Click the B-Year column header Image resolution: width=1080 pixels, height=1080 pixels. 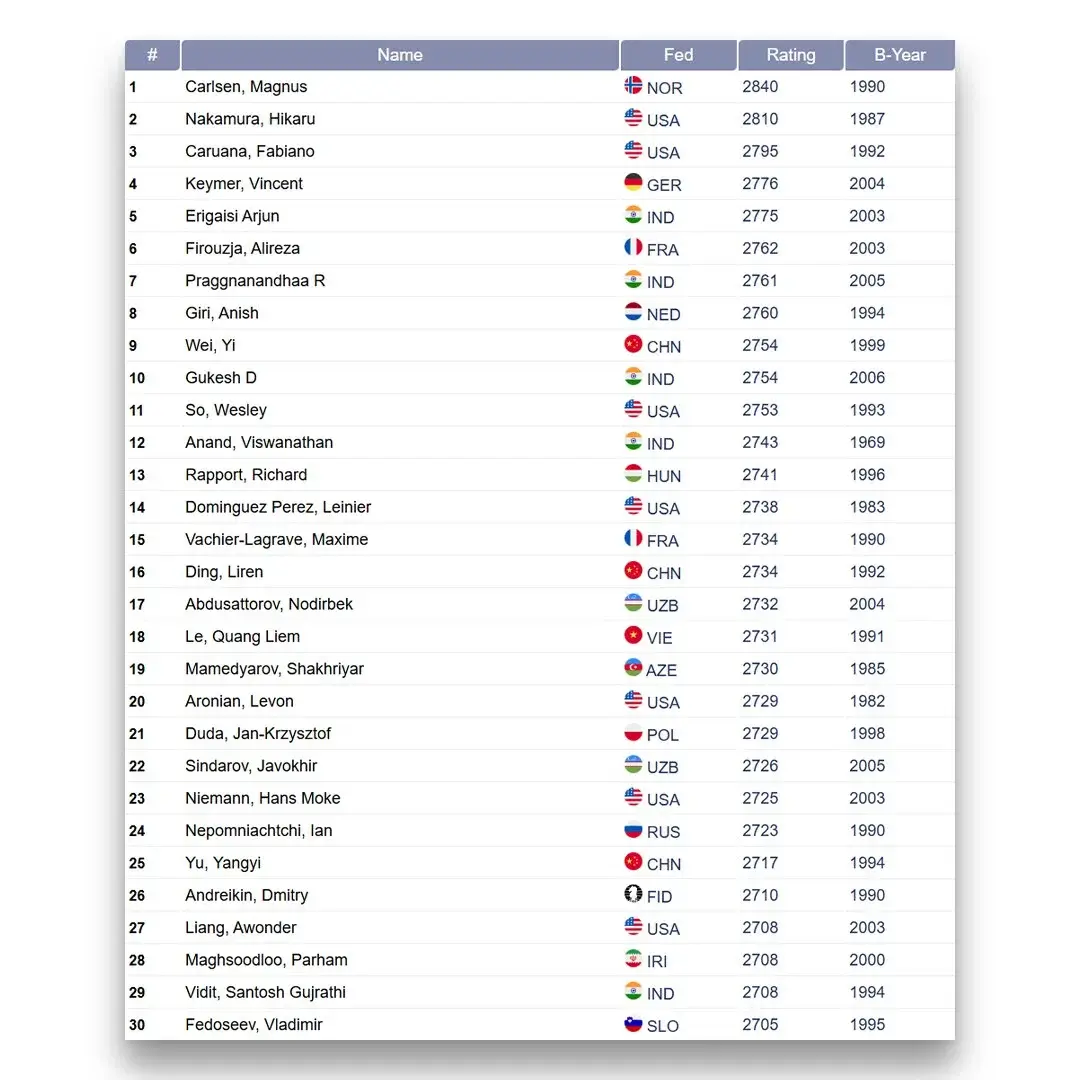pyautogui.click(x=899, y=55)
